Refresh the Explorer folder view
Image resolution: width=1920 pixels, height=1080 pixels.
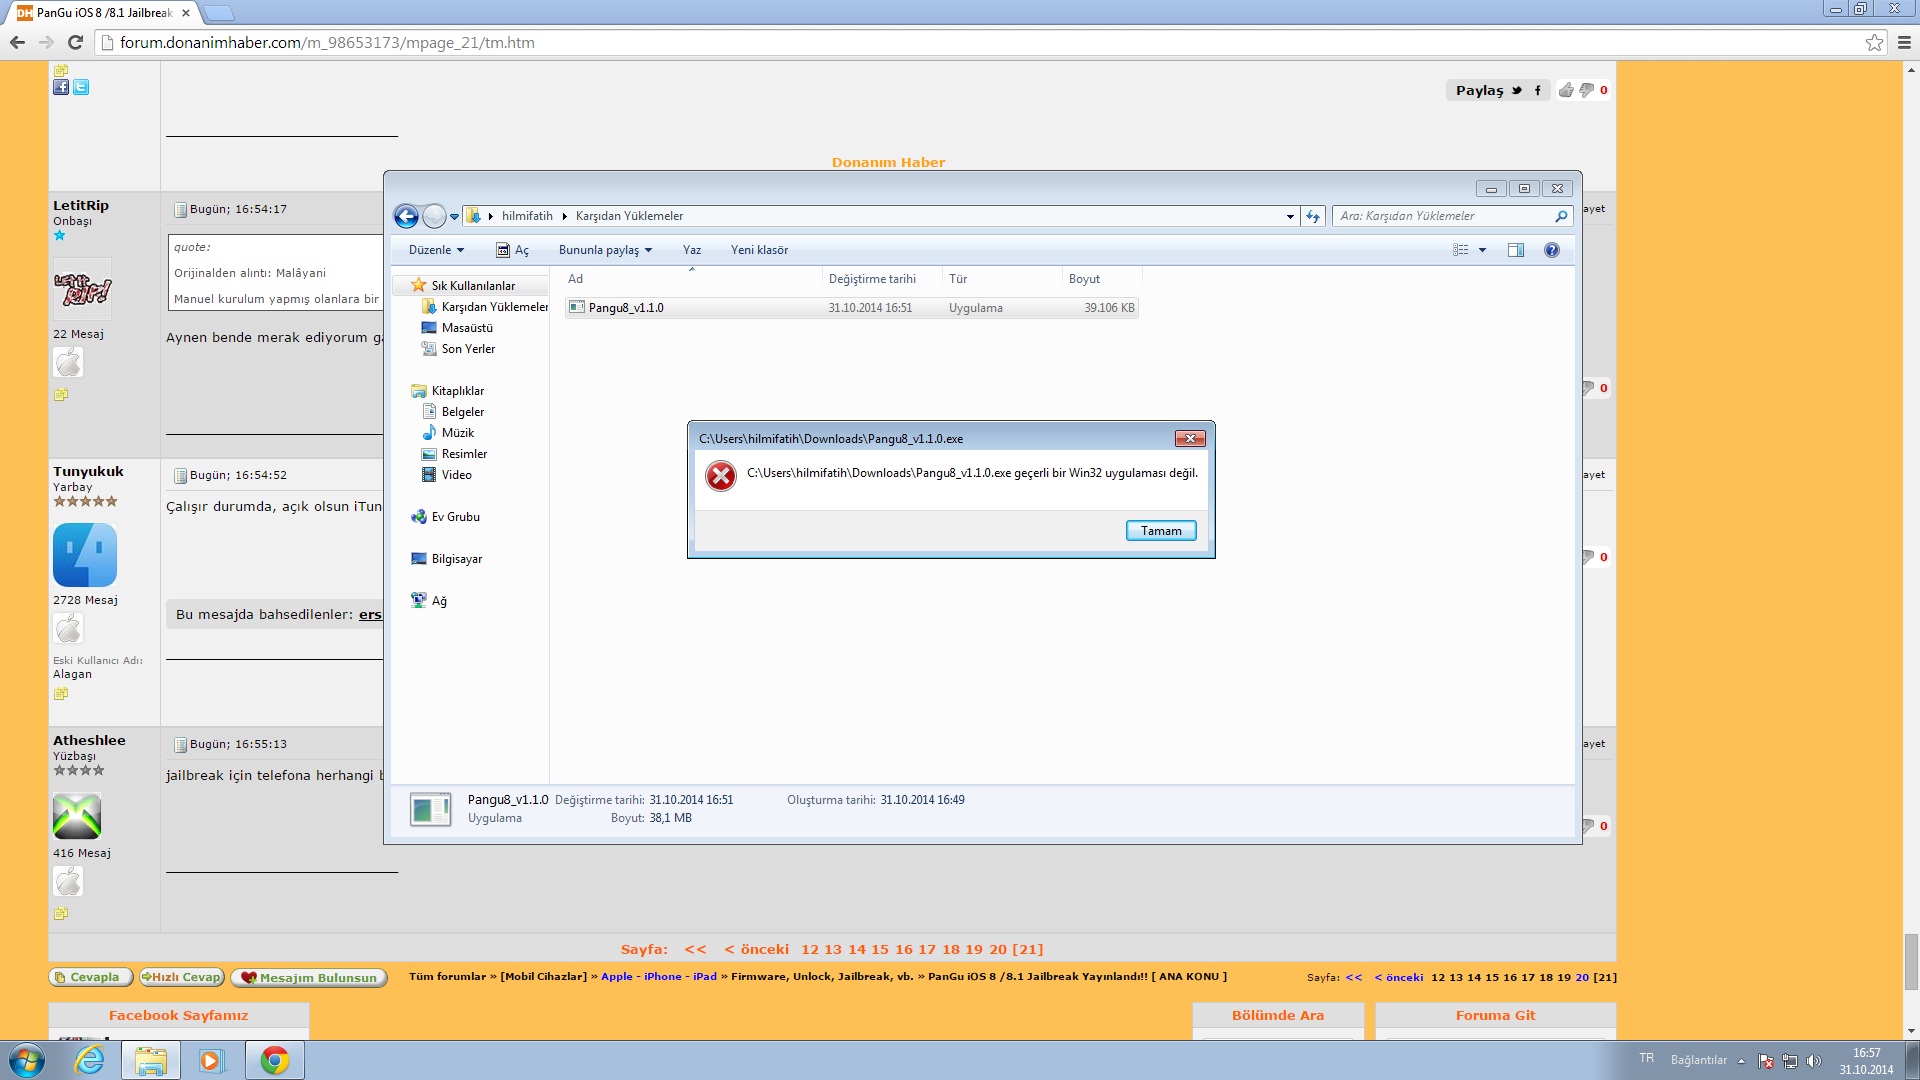tap(1313, 216)
